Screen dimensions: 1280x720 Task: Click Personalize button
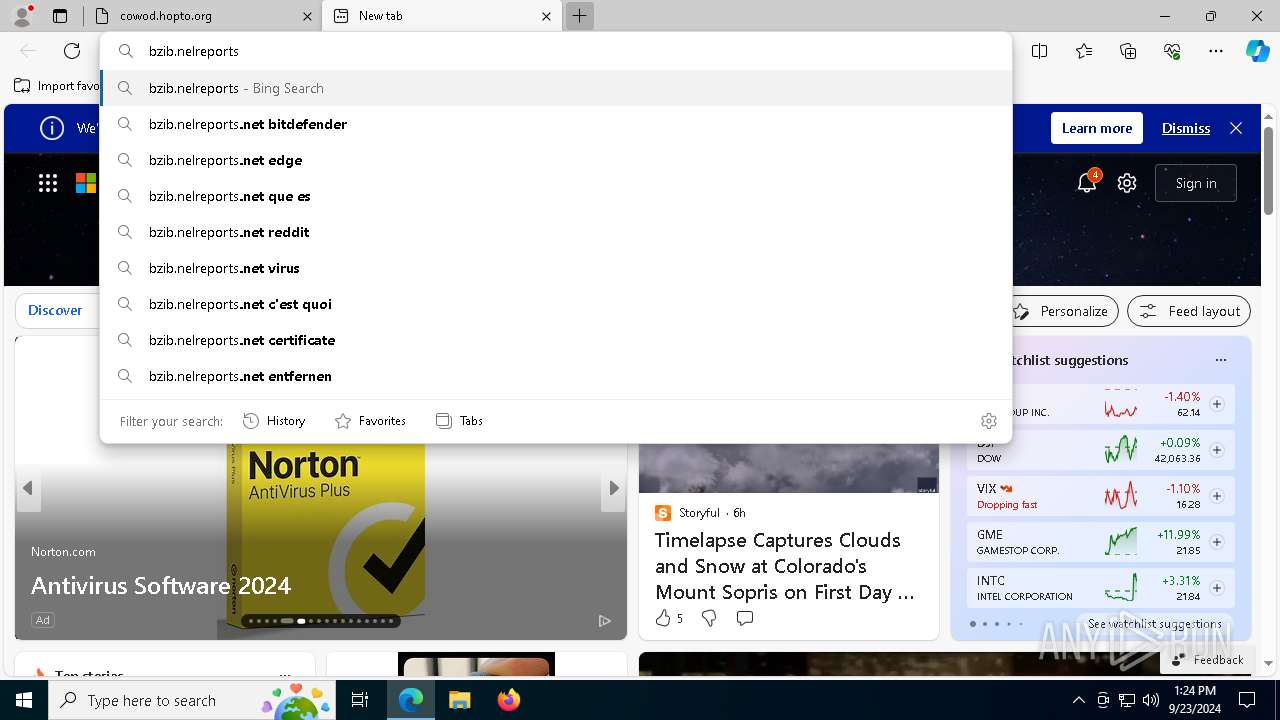(1061, 311)
